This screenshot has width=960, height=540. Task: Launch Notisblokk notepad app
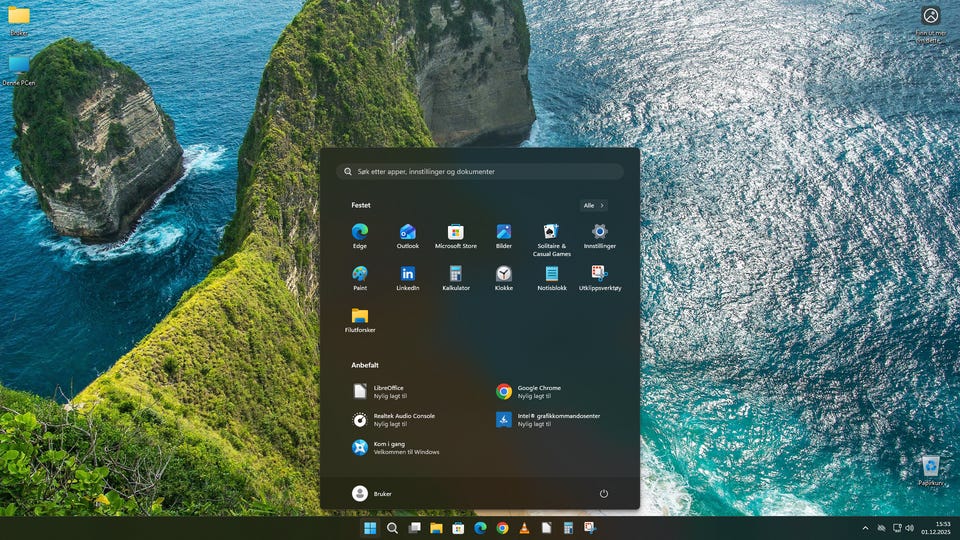click(552, 278)
